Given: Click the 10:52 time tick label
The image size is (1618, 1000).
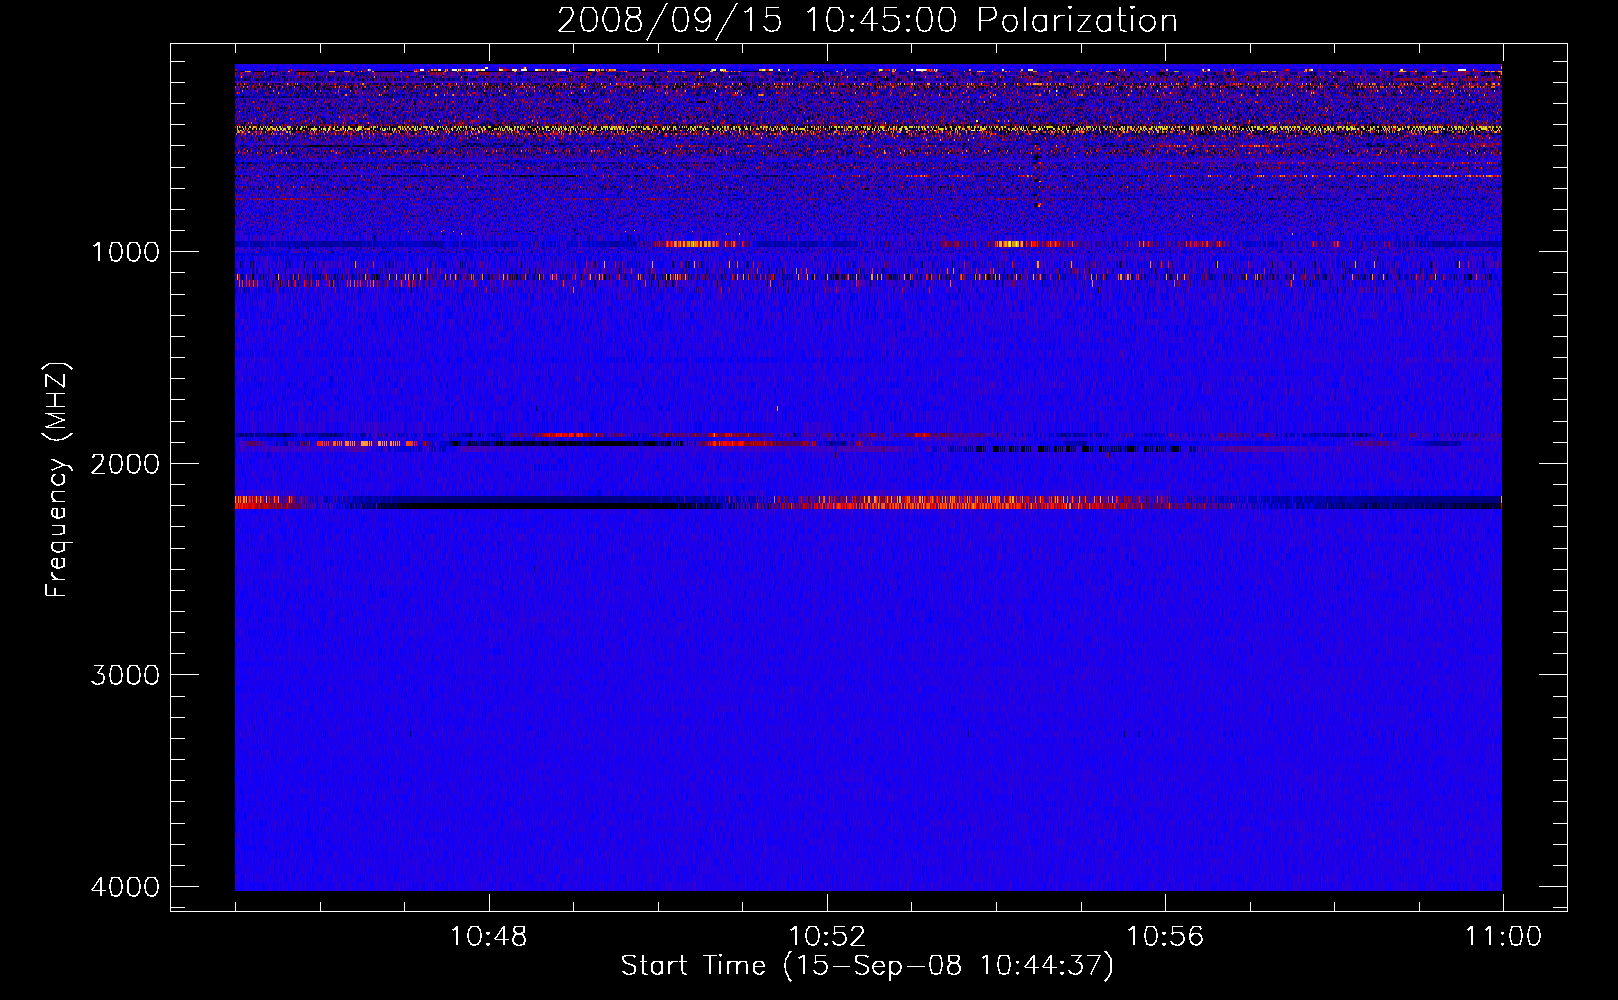Looking at the screenshot, I should pos(827,937).
